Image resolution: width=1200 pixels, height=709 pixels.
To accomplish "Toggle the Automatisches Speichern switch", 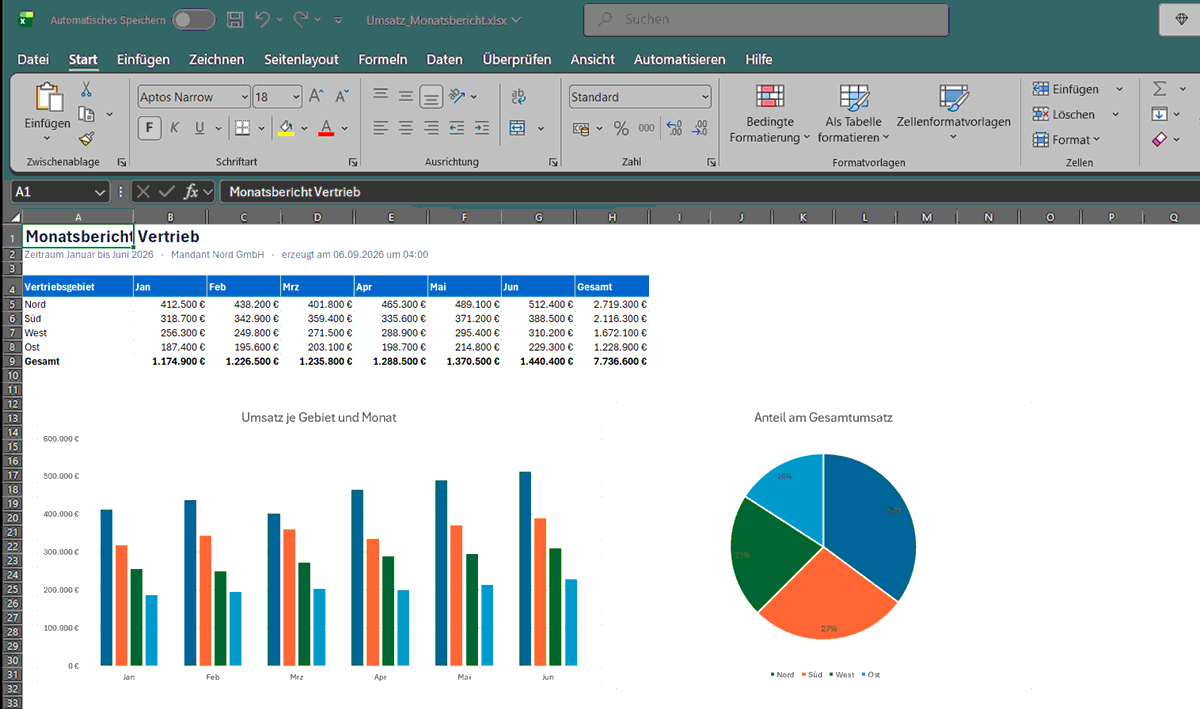I will coord(194,19).
